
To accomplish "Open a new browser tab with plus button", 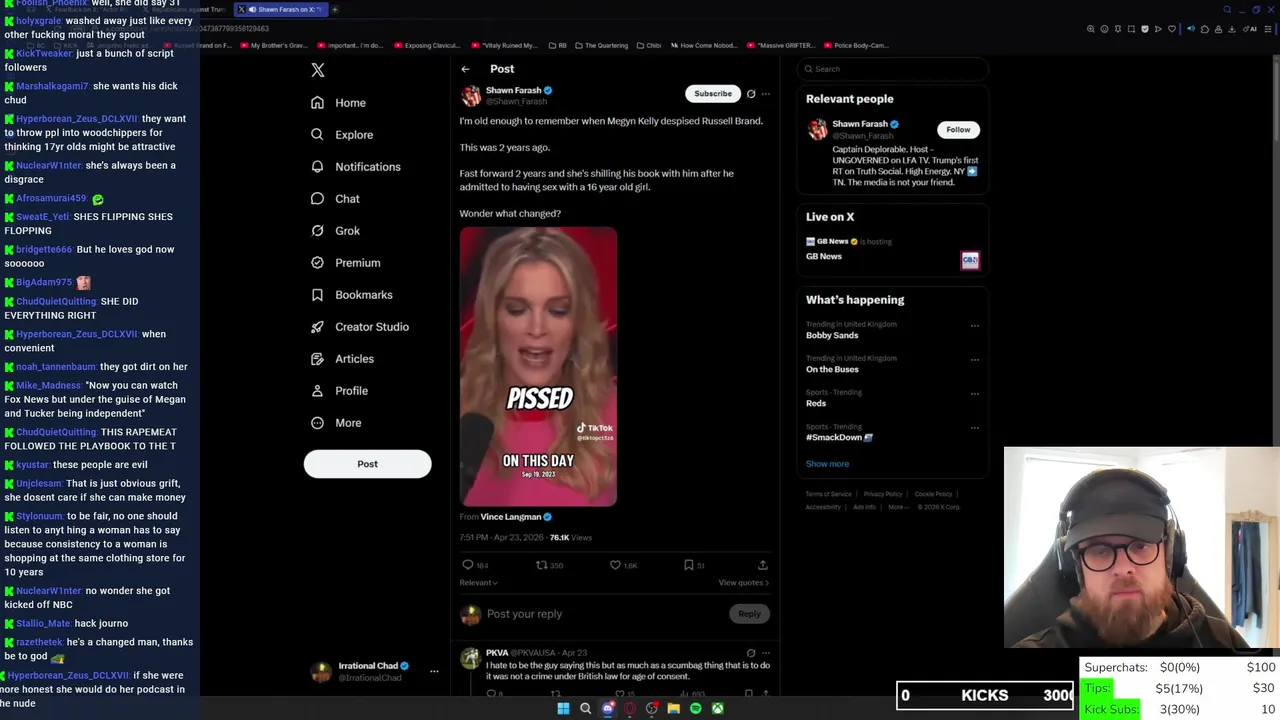I will (x=335, y=10).
